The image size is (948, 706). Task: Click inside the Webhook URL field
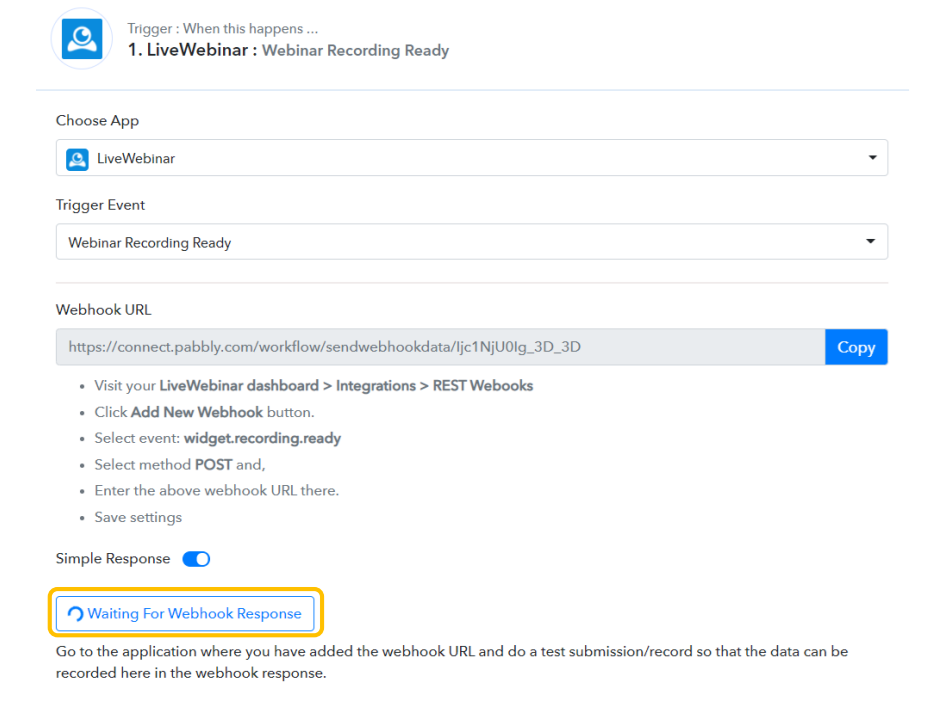pyautogui.click(x=440, y=347)
